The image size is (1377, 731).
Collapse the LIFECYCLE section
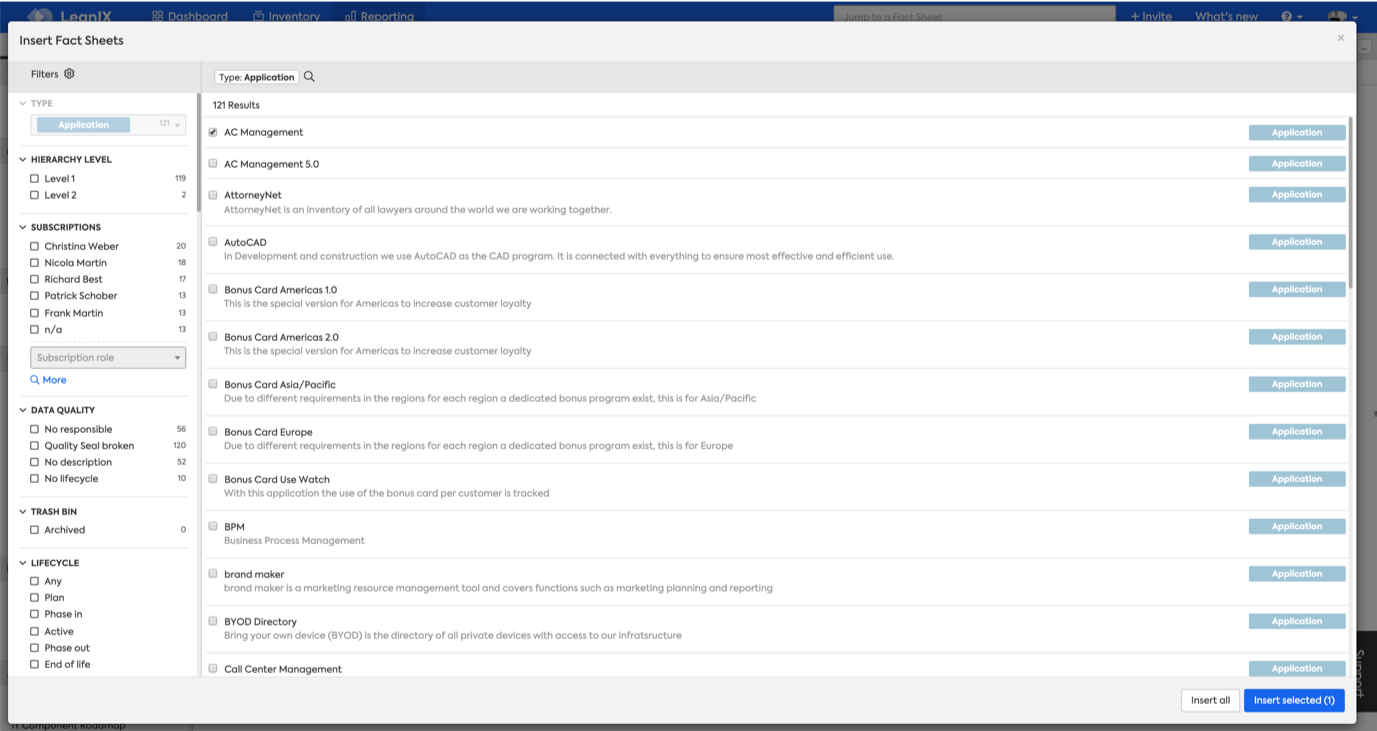[x=23, y=563]
